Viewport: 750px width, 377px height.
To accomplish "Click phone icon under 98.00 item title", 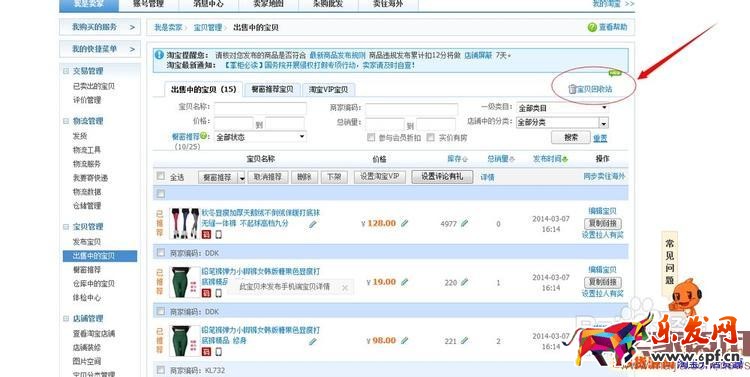I will coord(219,352).
